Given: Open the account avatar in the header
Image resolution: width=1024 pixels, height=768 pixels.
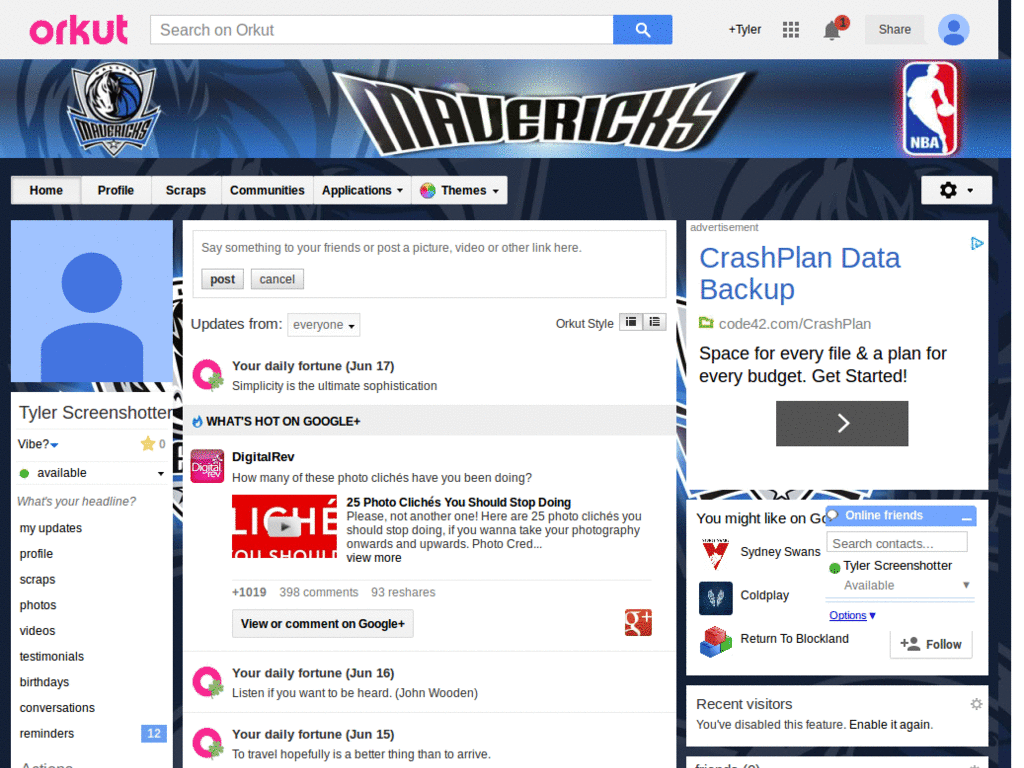Looking at the screenshot, I should click(953, 30).
